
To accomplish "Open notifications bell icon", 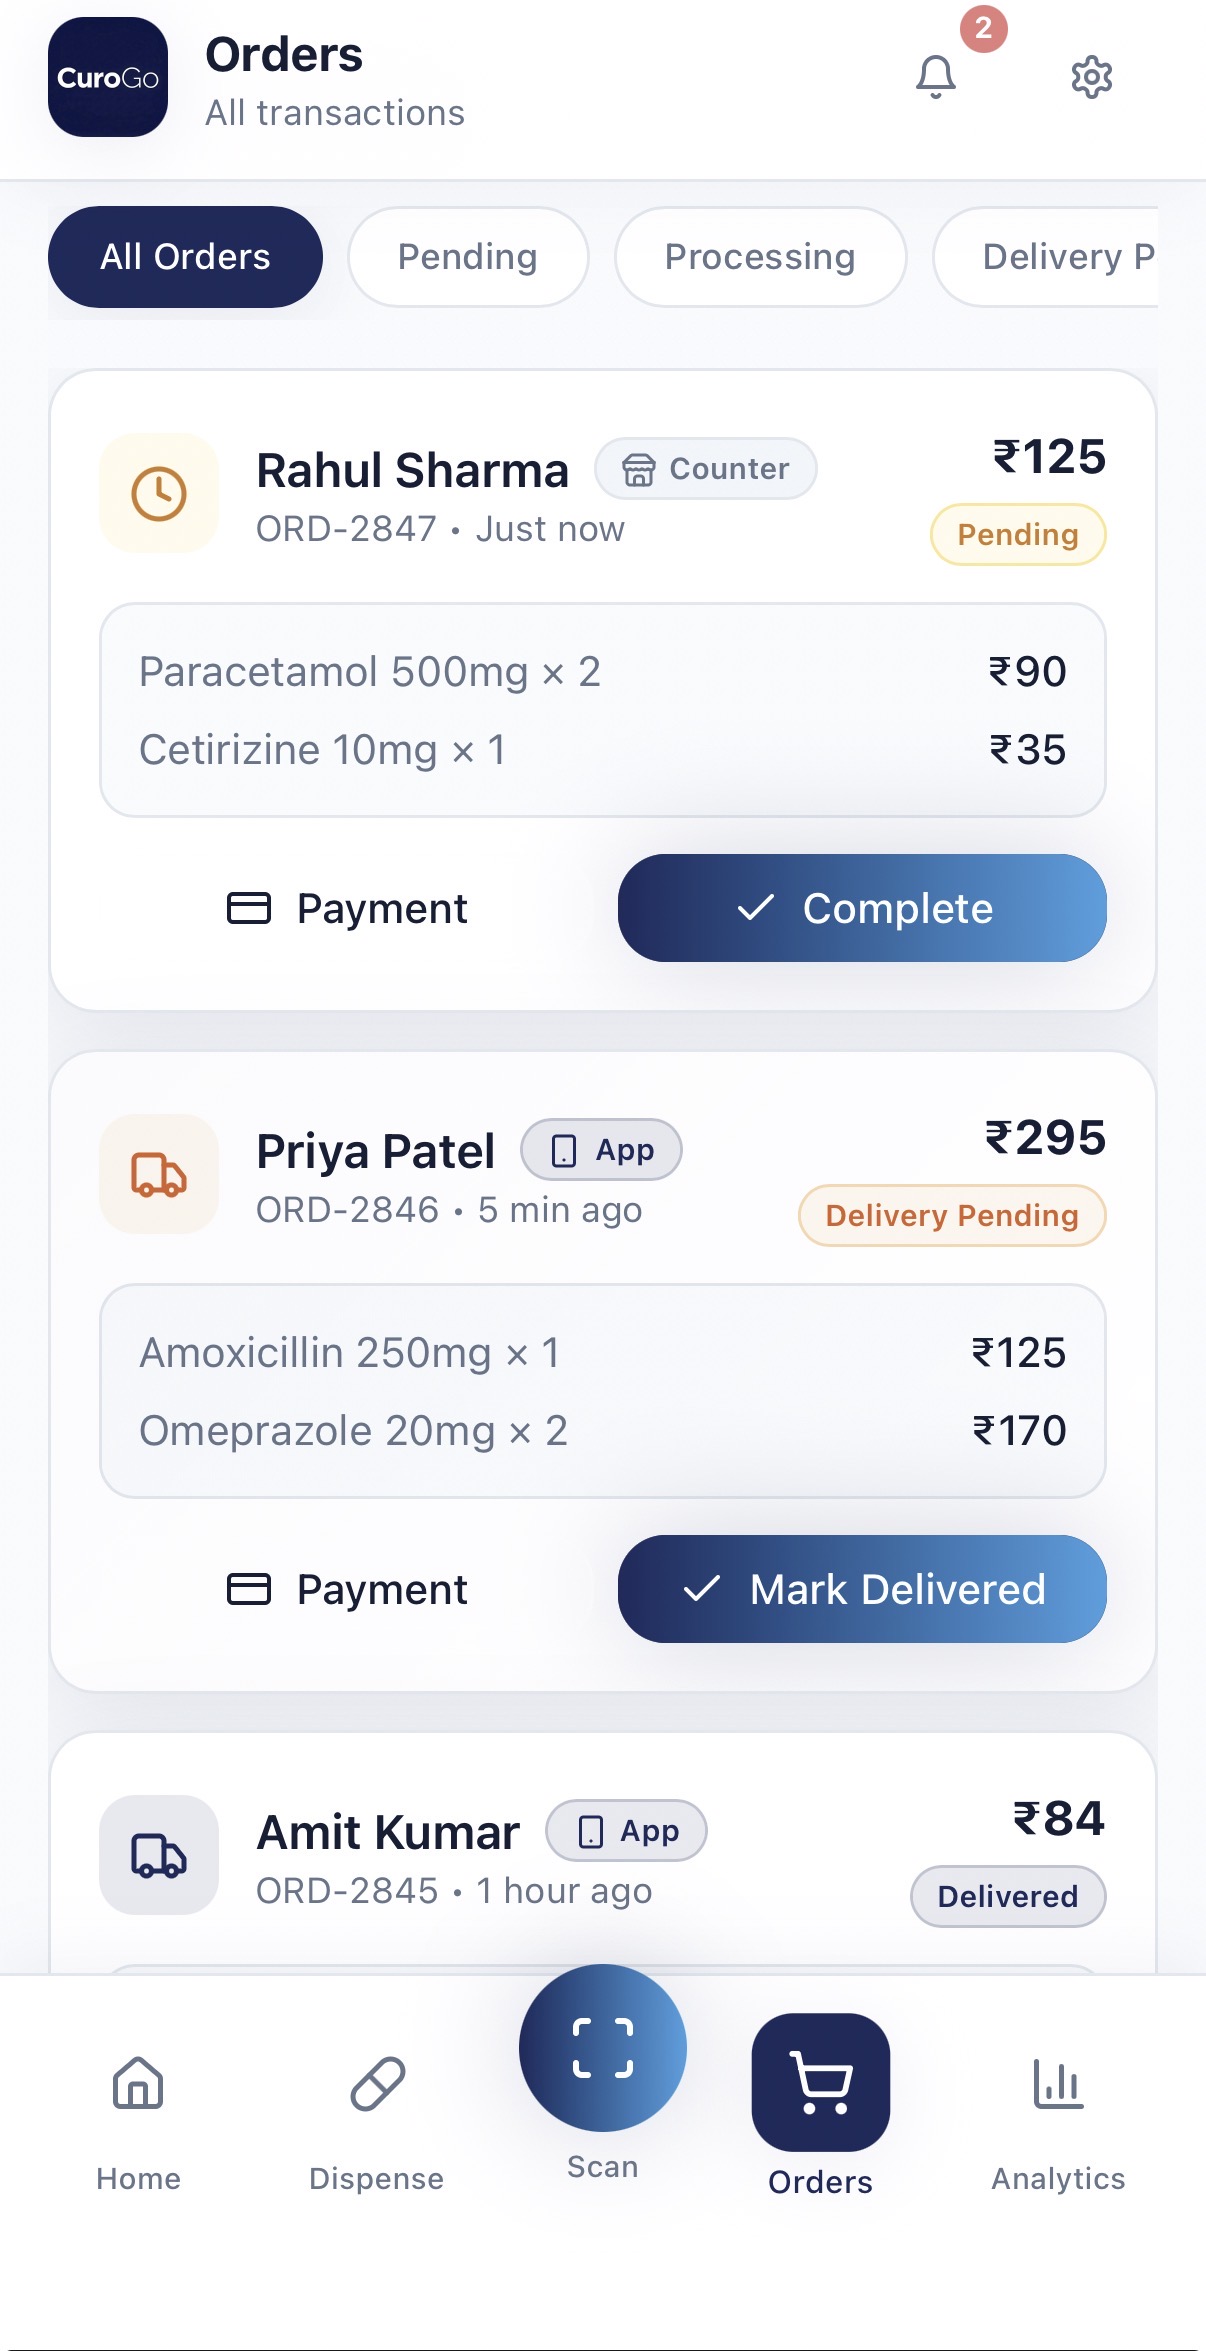I will coord(936,77).
